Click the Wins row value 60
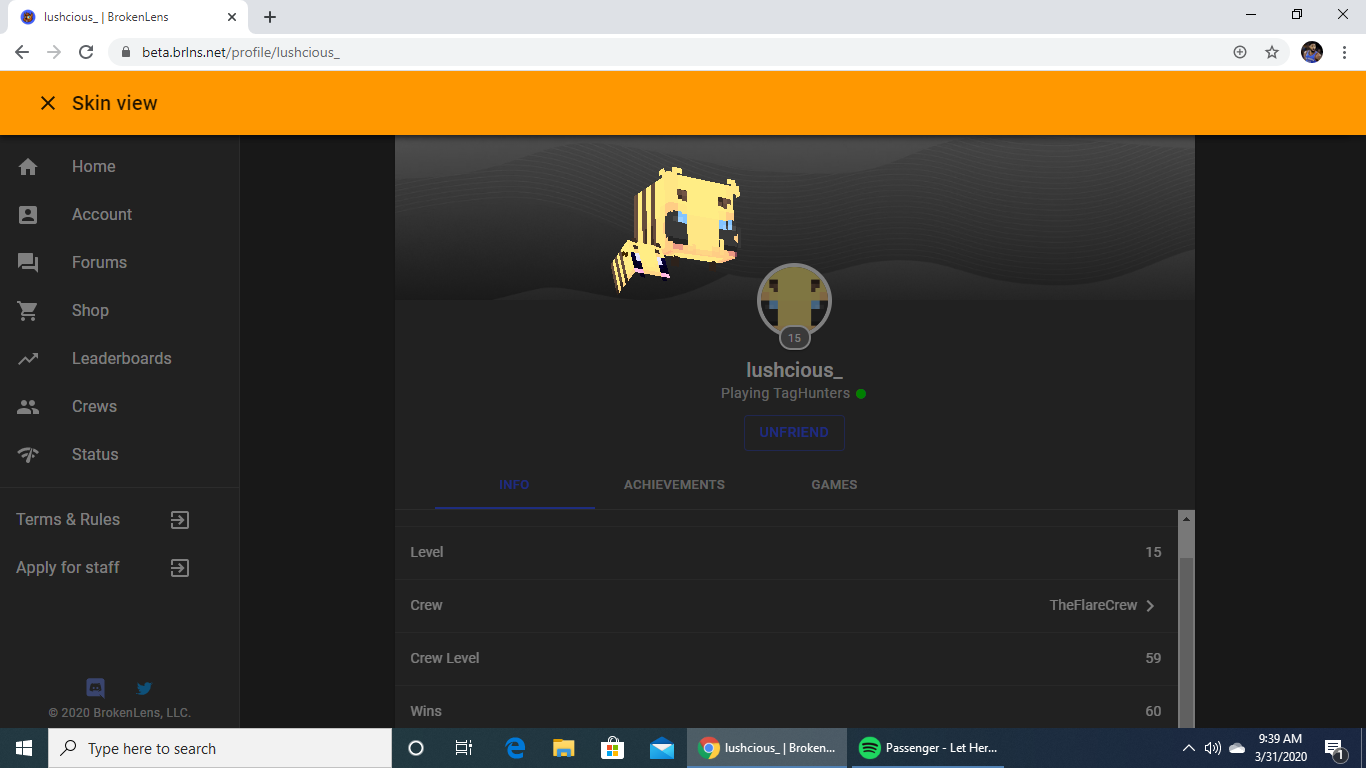Viewport: 1366px width, 768px height. [1153, 712]
